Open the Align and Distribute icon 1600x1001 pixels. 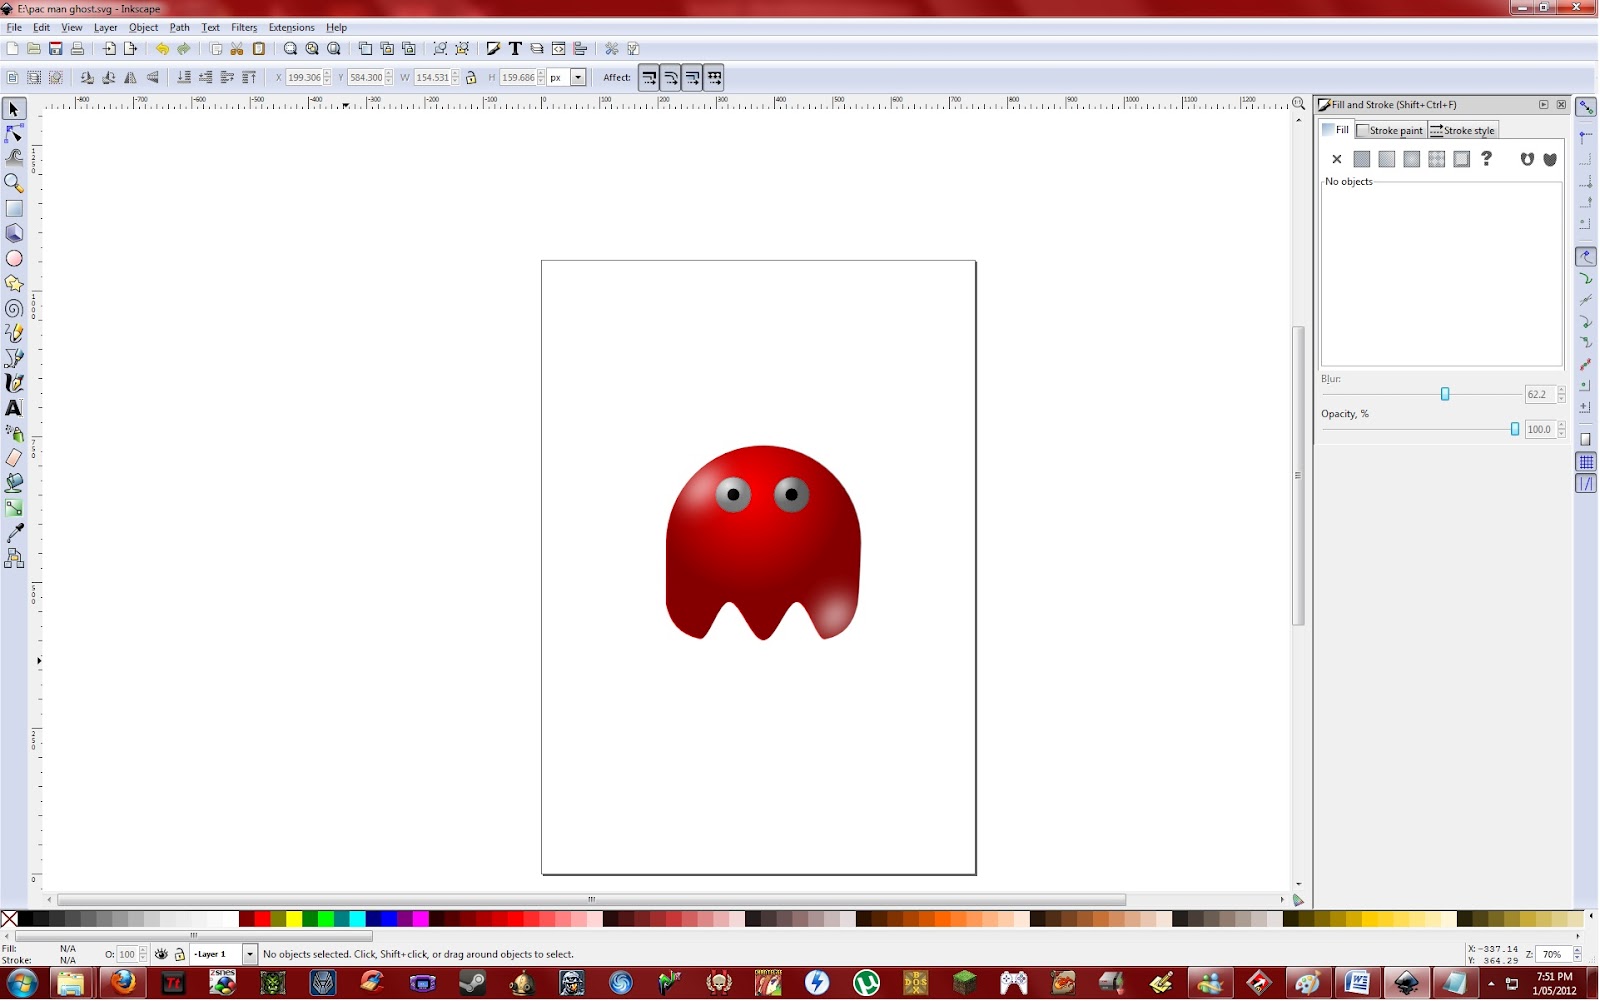click(x=580, y=48)
